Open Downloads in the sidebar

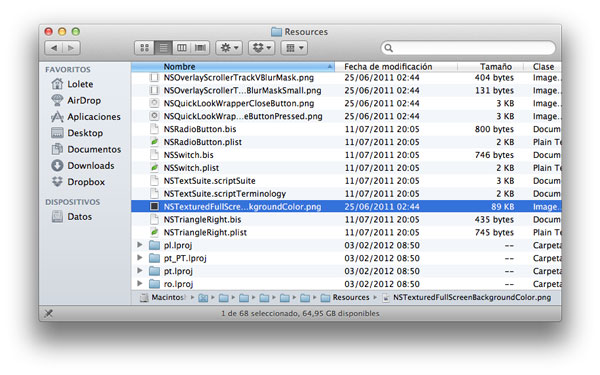[83, 165]
